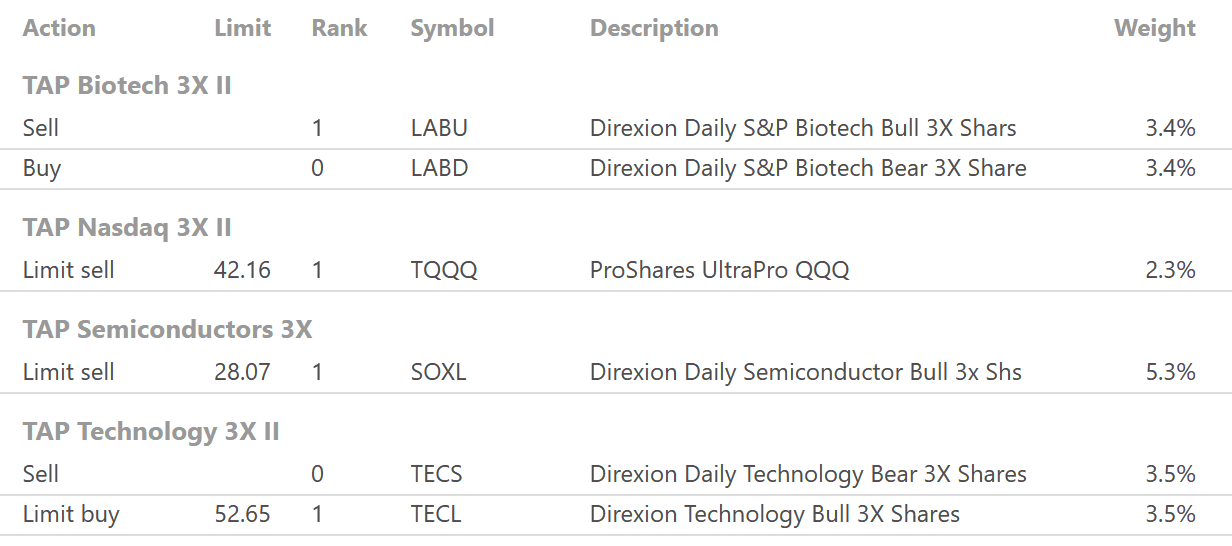Click the Rank column header
Screen dimensions: 1232x546
[x=339, y=28]
